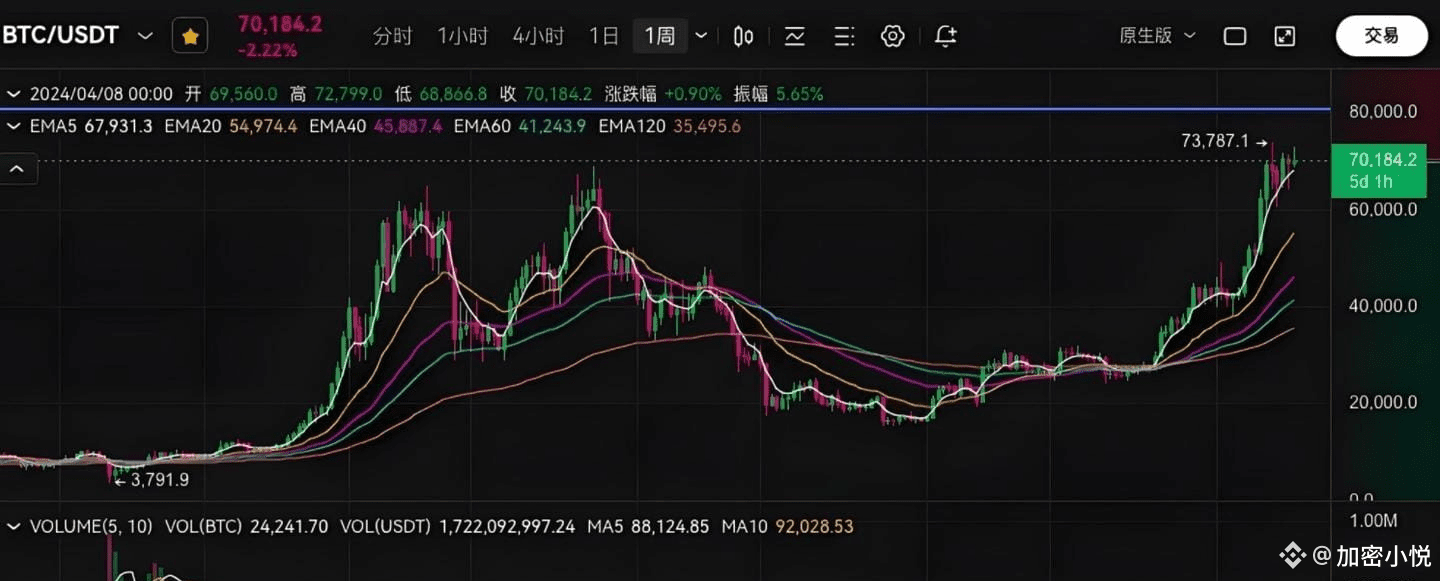This screenshot has width=1440, height=581.
Task: Open the 原生版 chart version dropdown
Action: pos(1157,36)
